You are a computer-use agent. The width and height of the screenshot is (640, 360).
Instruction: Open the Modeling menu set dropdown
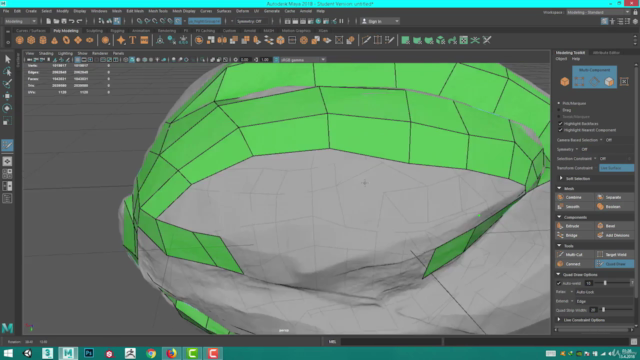pos(20,21)
